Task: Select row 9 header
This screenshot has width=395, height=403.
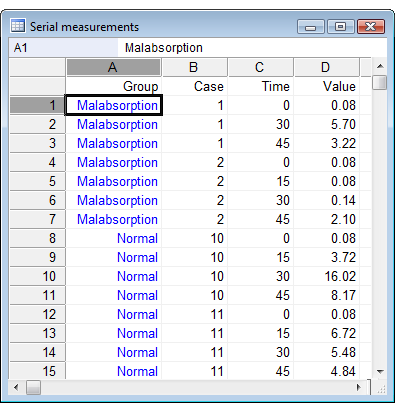Action: (37, 257)
